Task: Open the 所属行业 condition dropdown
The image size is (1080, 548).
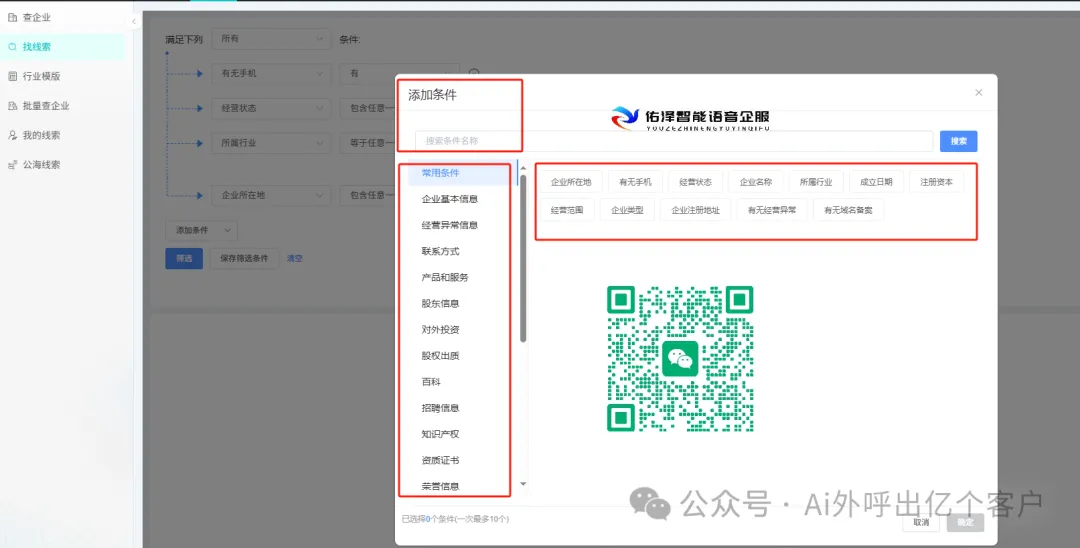Action: (x=271, y=143)
